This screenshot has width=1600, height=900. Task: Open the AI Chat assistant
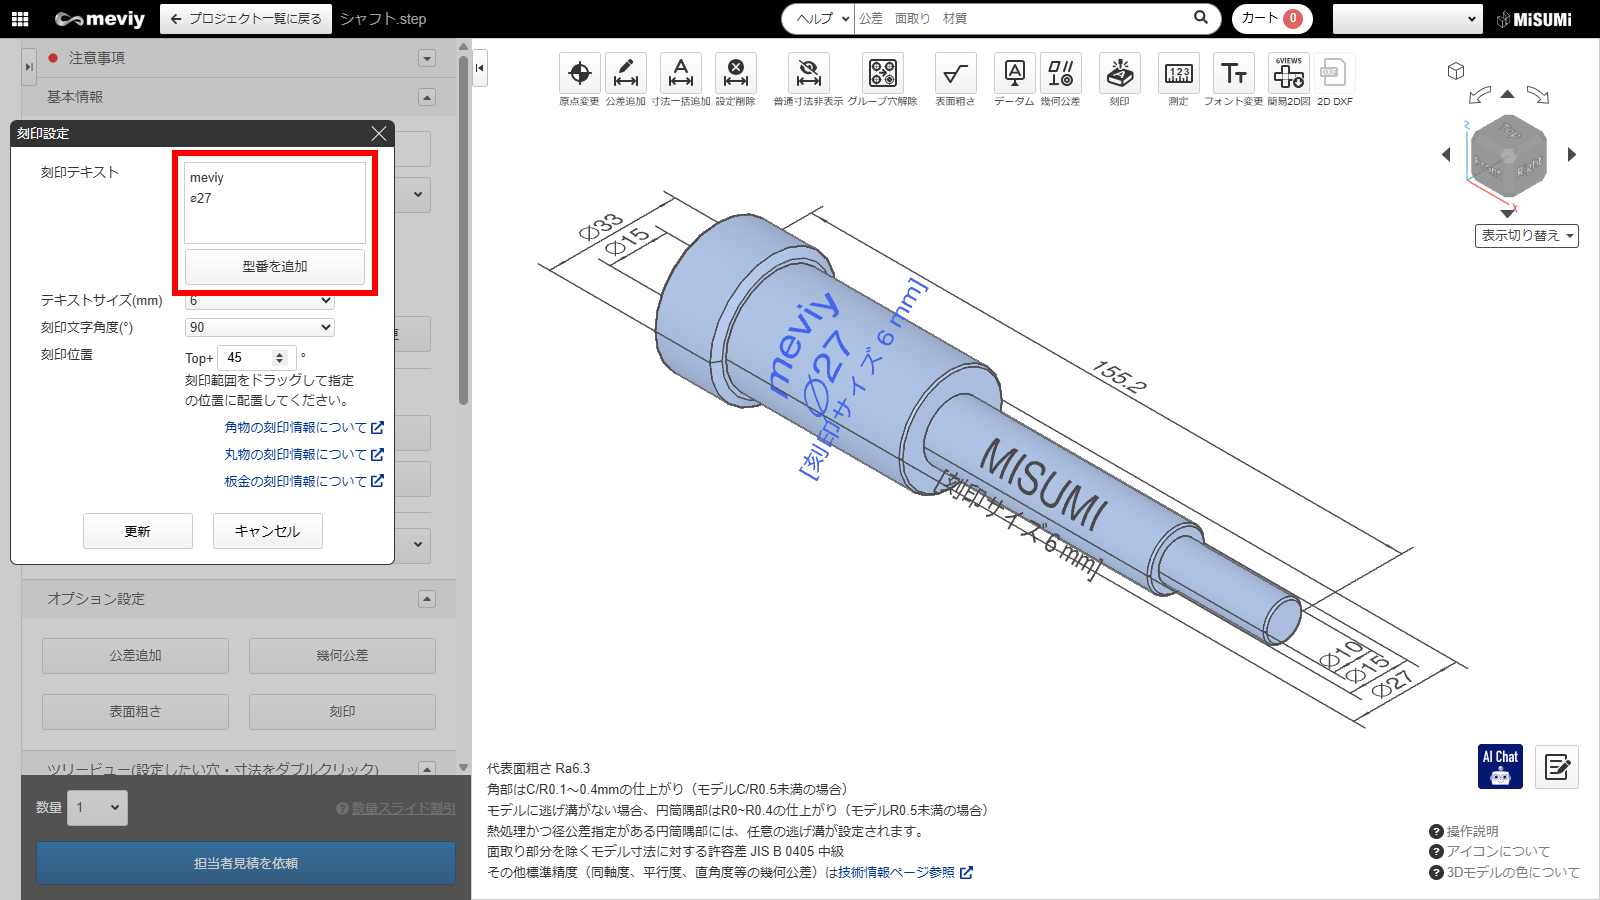pyautogui.click(x=1500, y=766)
